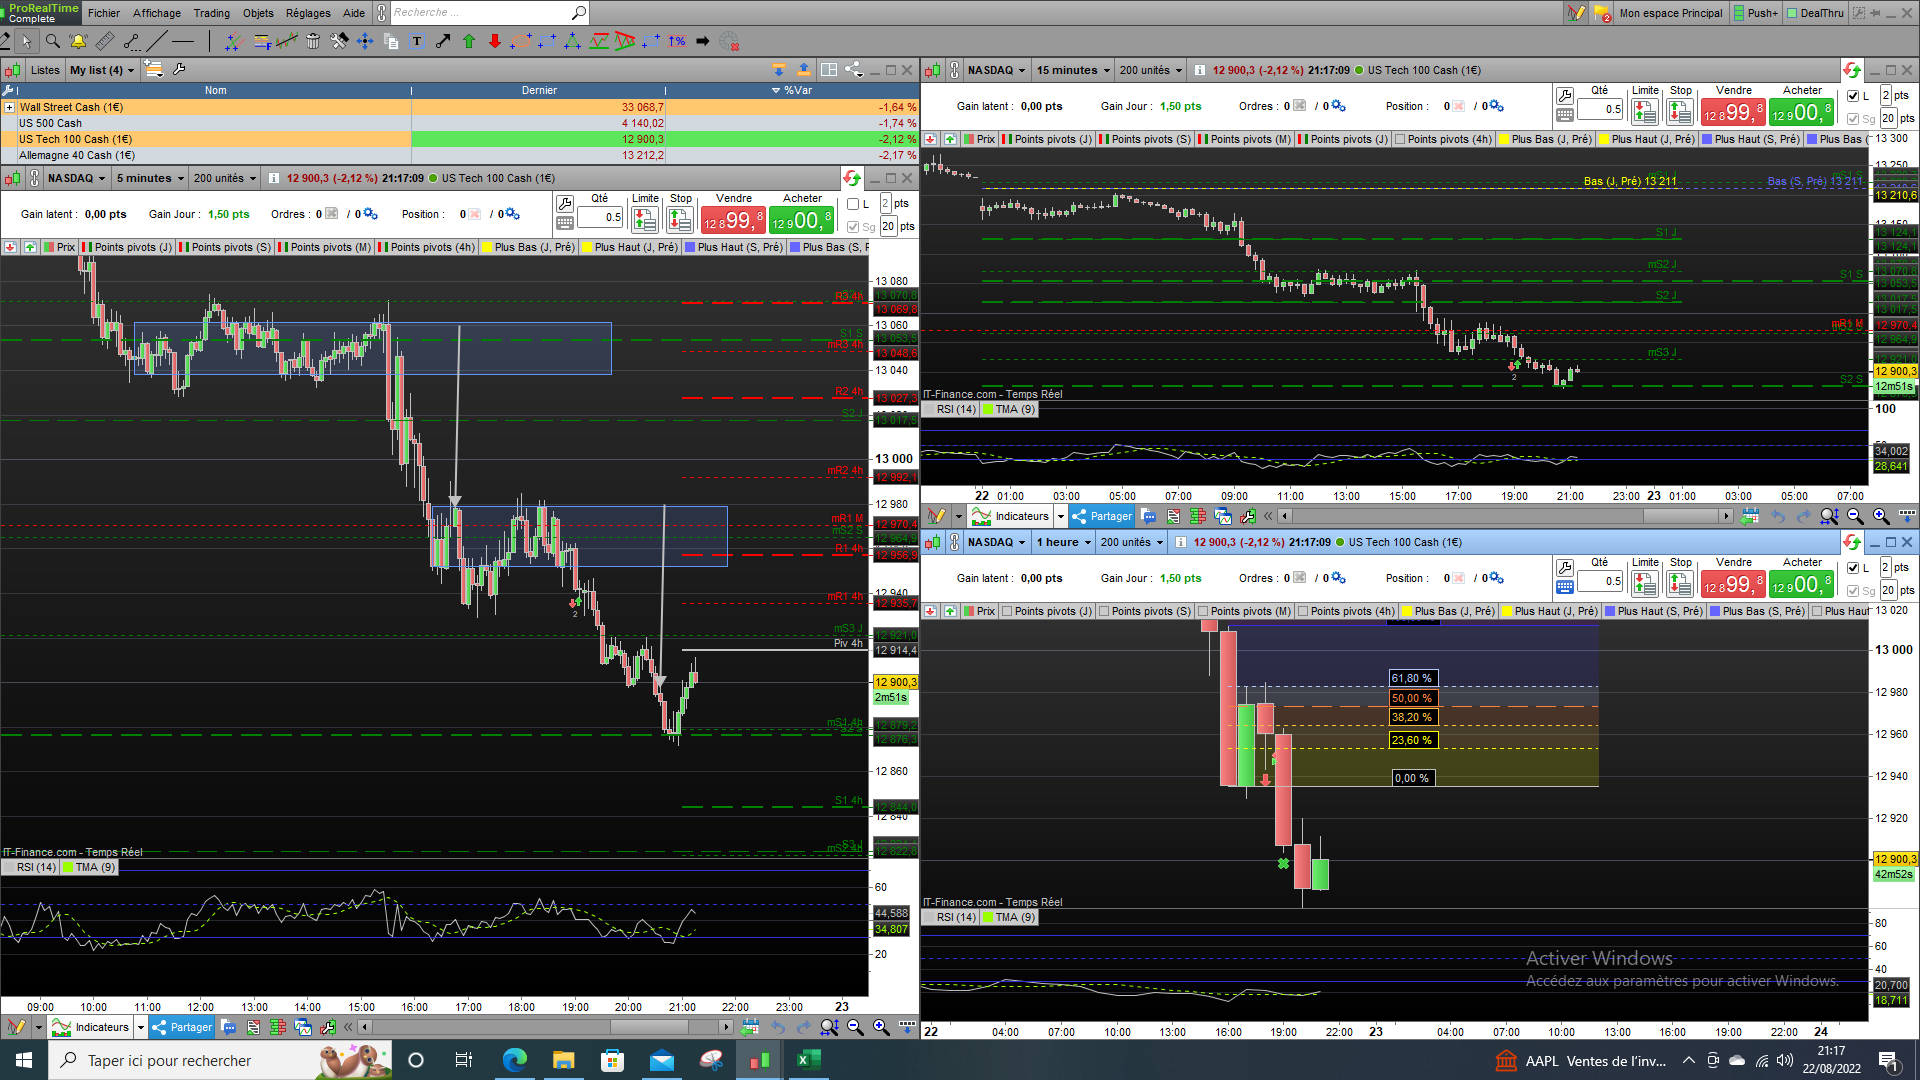Toggle the L checkbox in 5-minute chart

pos(853,204)
